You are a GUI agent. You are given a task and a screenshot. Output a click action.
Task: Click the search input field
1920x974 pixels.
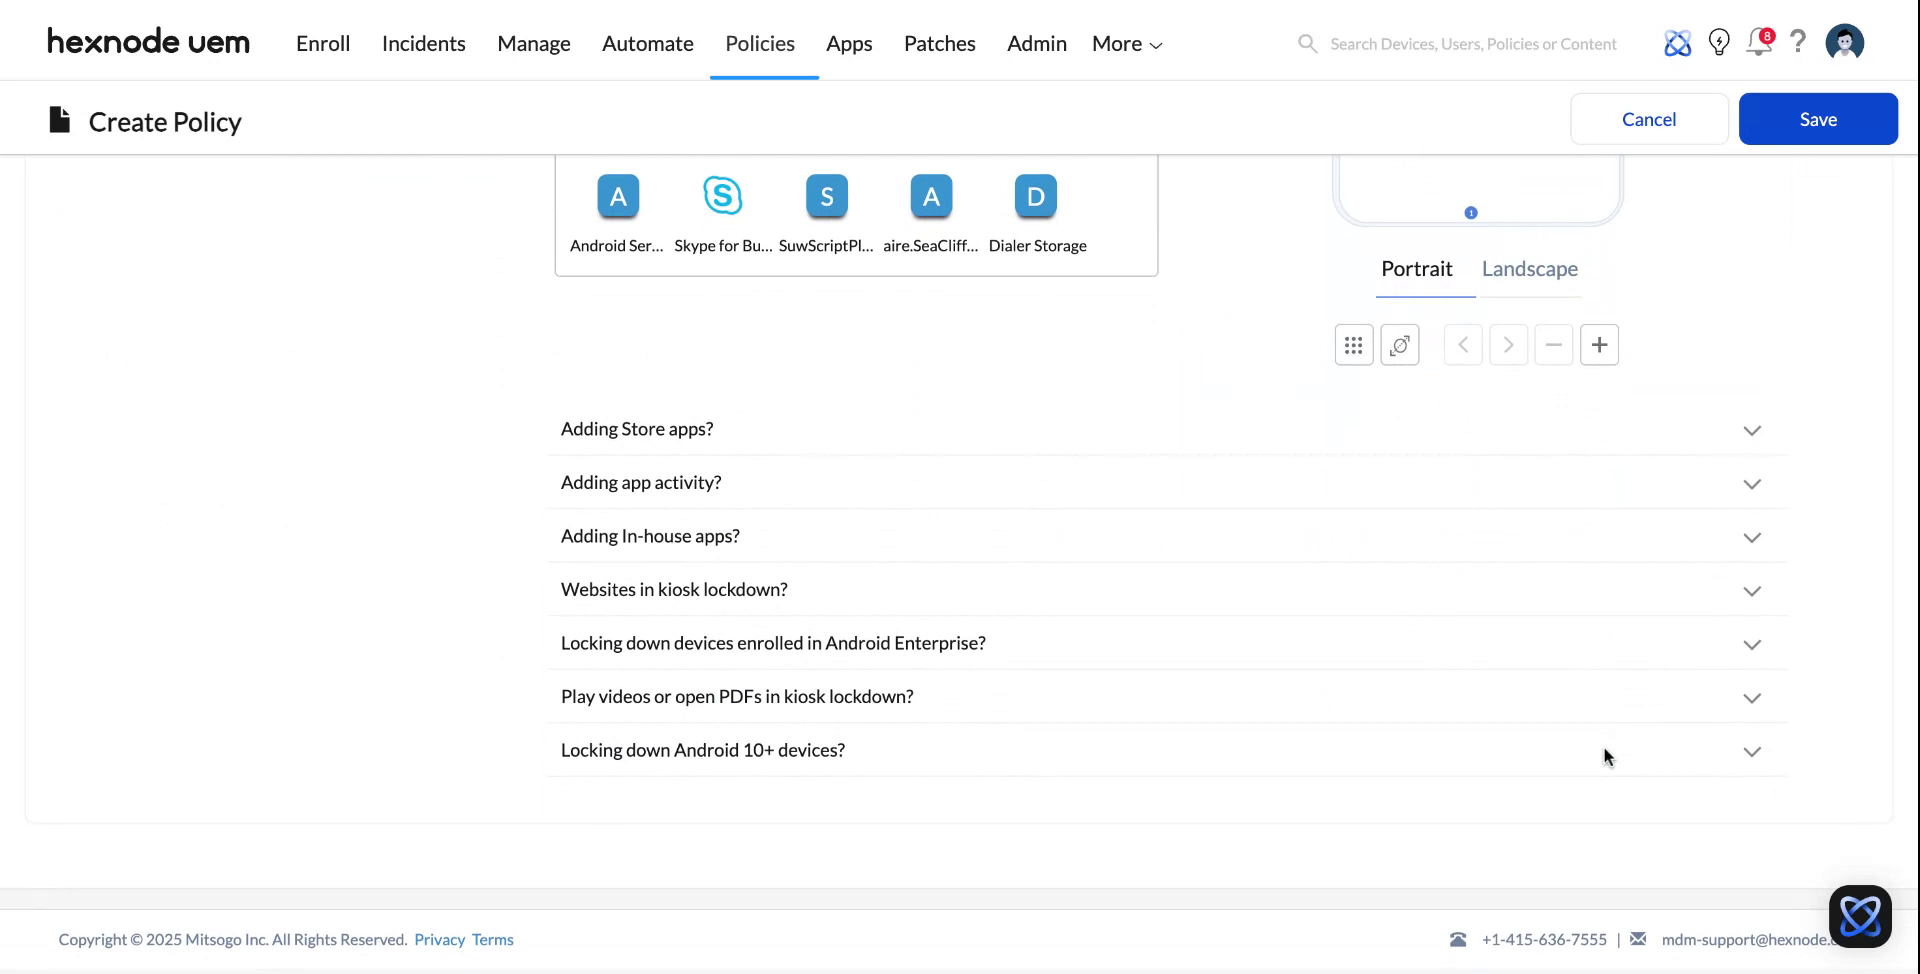(x=1470, y=43)
